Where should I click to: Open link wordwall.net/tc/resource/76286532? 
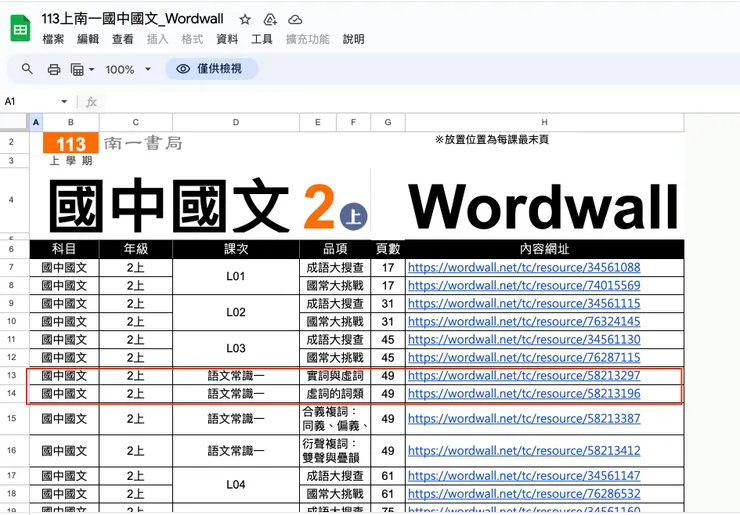[x=524, y=494]
